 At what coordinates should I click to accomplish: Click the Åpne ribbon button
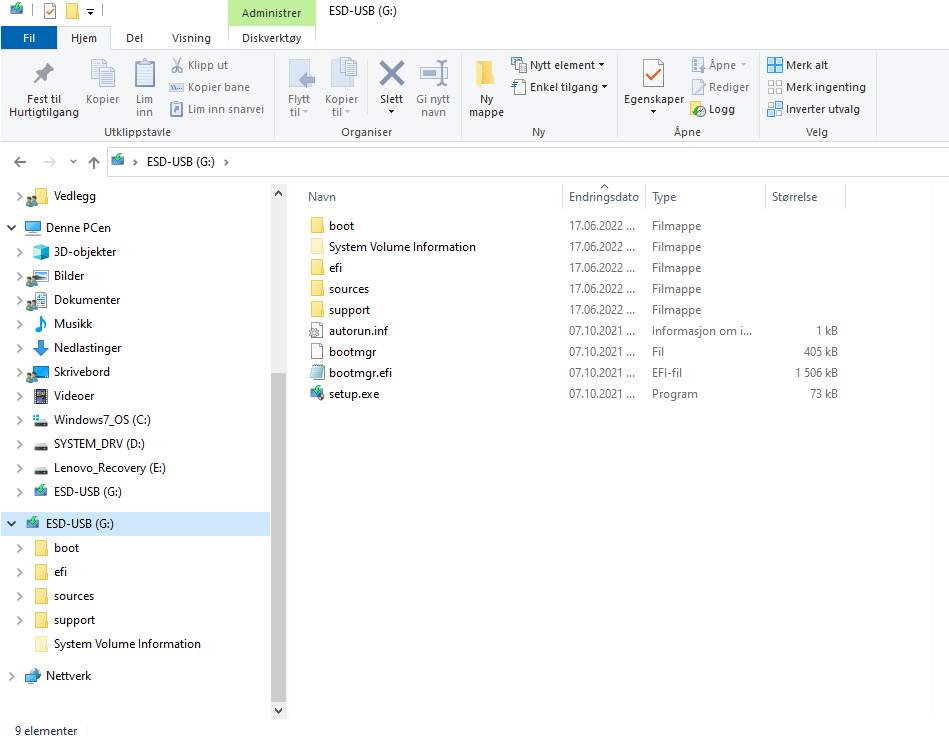coord(720,65)
